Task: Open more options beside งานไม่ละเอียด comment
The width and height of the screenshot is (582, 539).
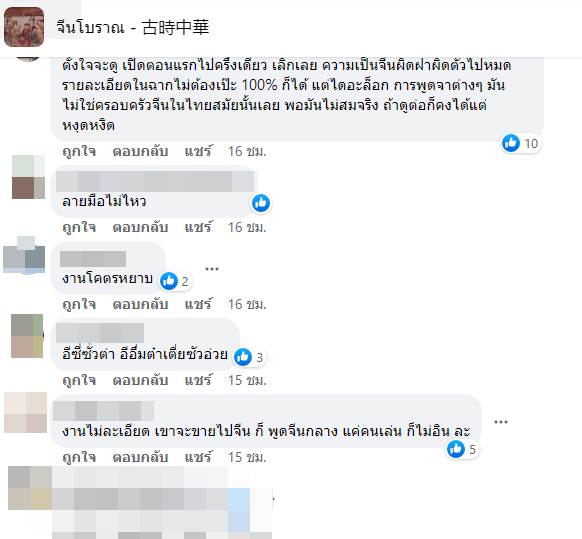Action: click(x=501, y=422)
